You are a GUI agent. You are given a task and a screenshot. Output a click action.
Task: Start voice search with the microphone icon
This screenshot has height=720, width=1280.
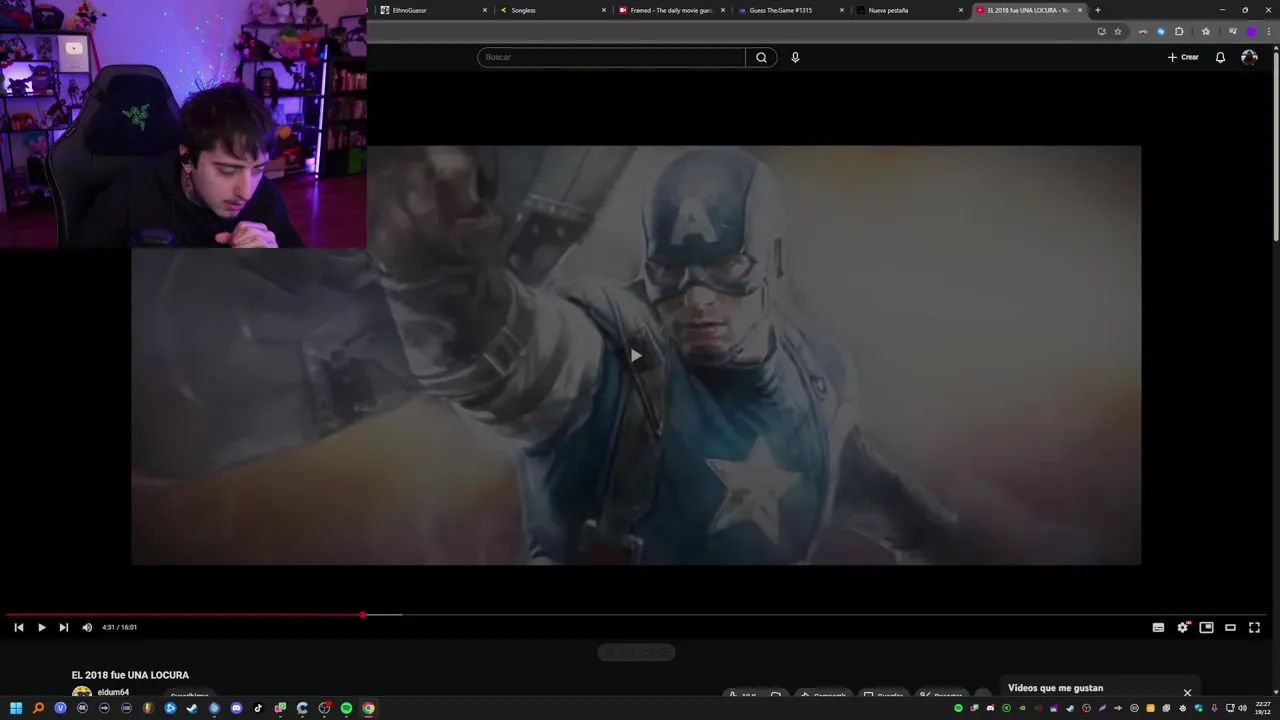point(795,57)
